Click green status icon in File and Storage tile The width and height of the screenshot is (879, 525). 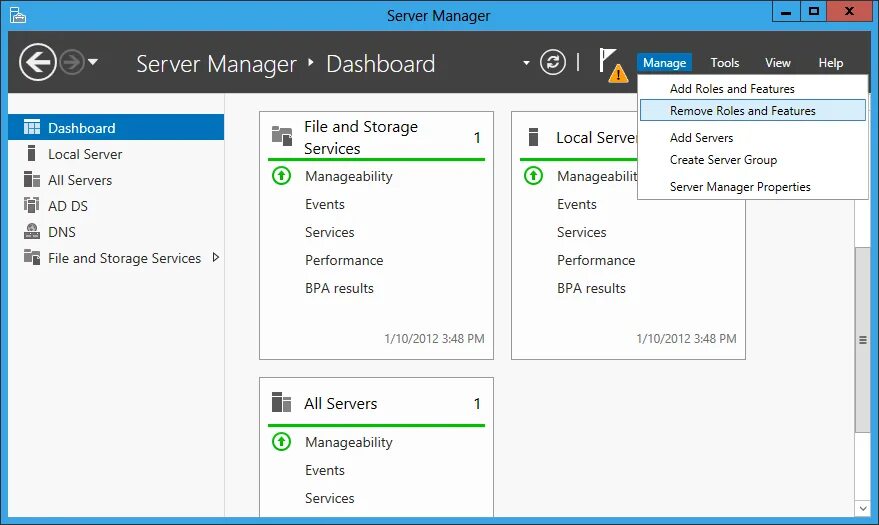point(281,176)
